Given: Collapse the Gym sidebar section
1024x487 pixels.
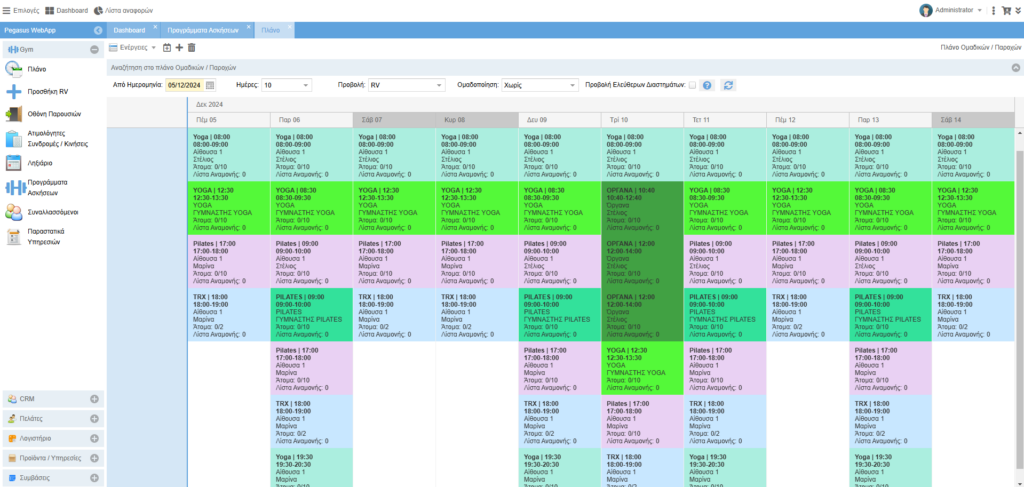Looking at the screenshot, I should [x=94, y=49].
